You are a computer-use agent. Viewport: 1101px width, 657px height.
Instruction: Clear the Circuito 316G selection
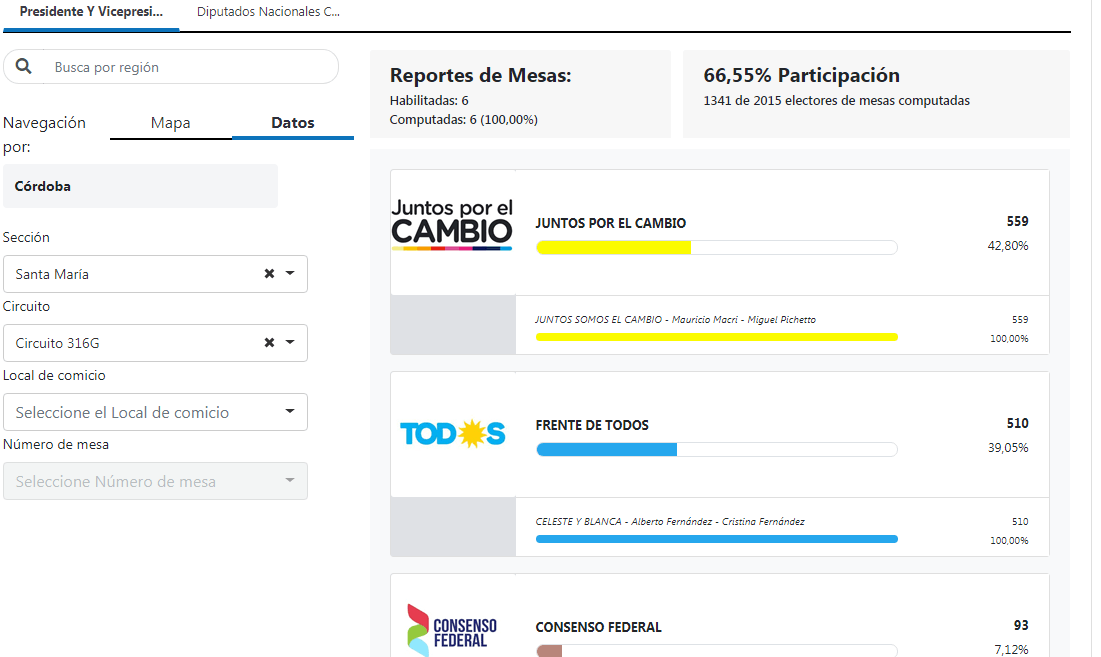point(269,343)
